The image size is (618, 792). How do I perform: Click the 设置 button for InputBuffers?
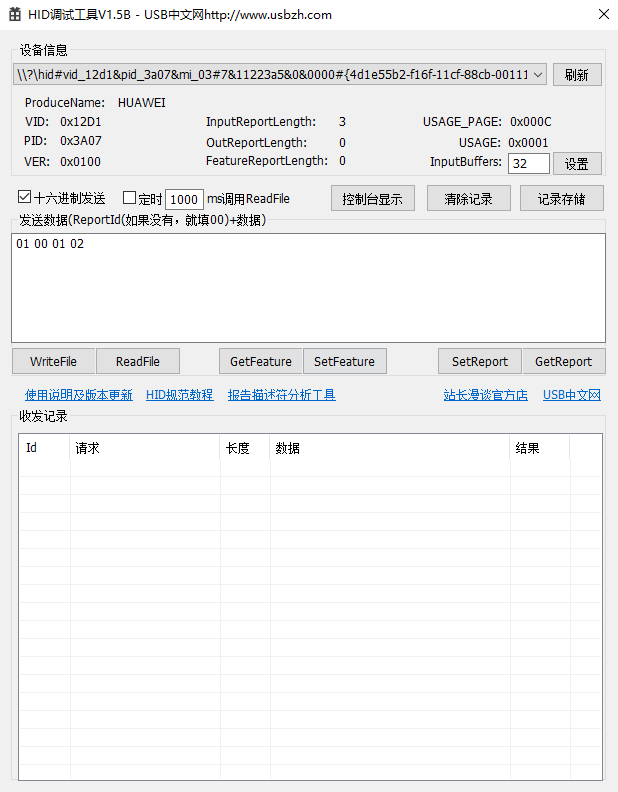(577, 164)
